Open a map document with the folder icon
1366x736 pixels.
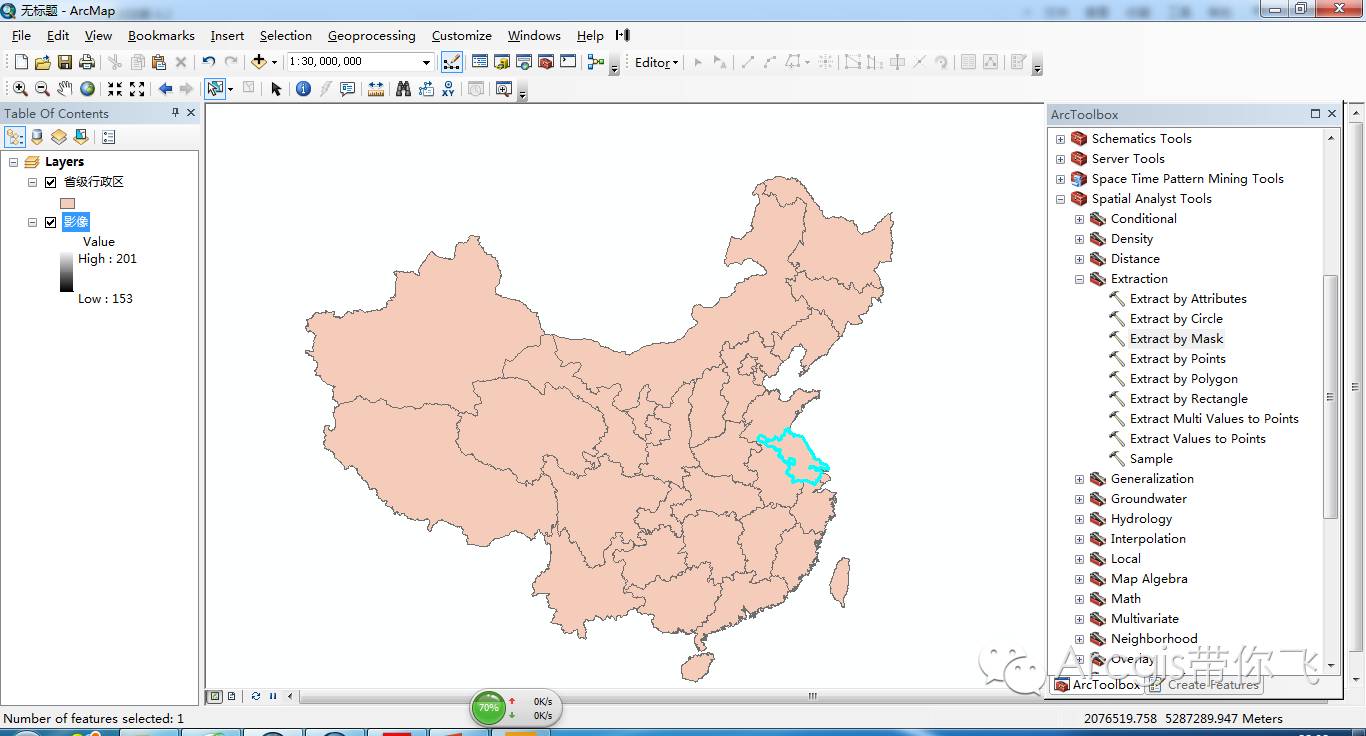click(x=42, y=62)
